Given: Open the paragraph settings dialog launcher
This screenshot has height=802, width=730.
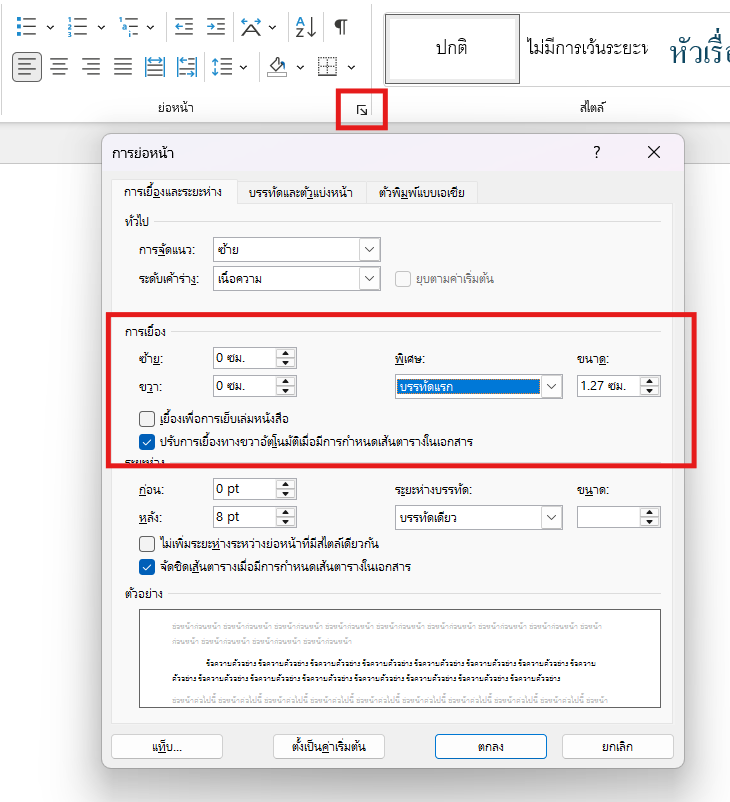Looking at the screenshot, I should (362, 110).
